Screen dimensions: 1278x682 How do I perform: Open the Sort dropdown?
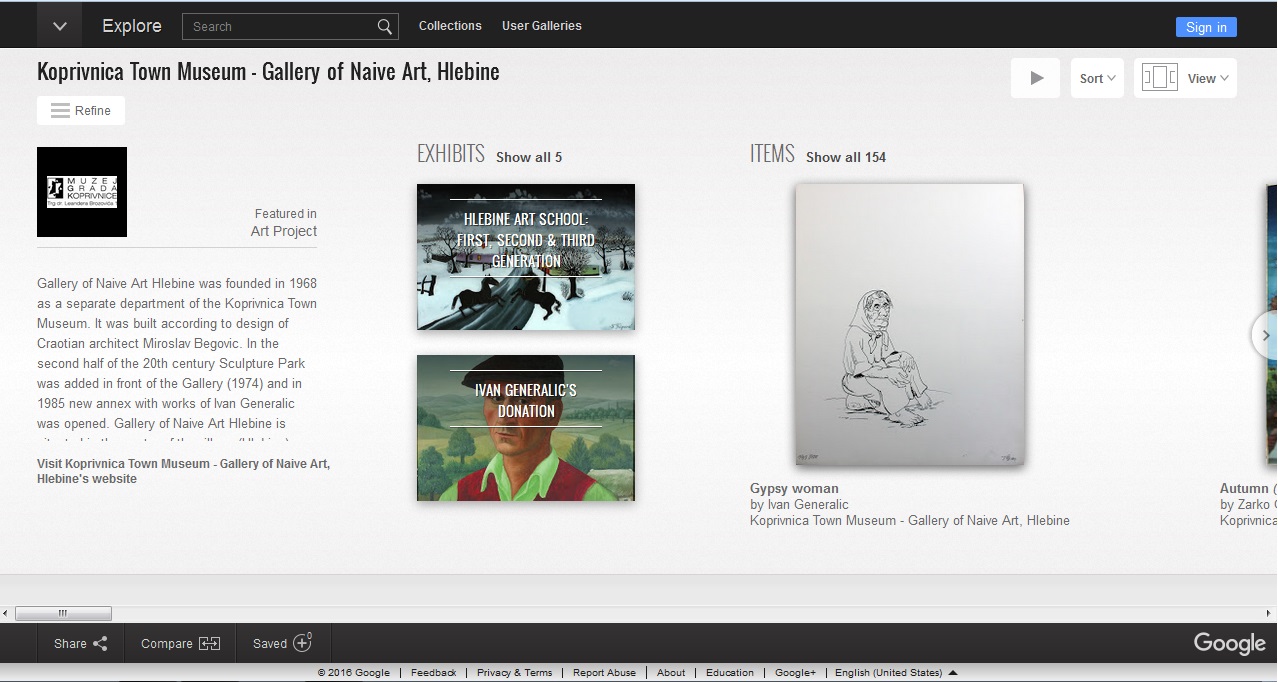click(x=1098, y=78)
